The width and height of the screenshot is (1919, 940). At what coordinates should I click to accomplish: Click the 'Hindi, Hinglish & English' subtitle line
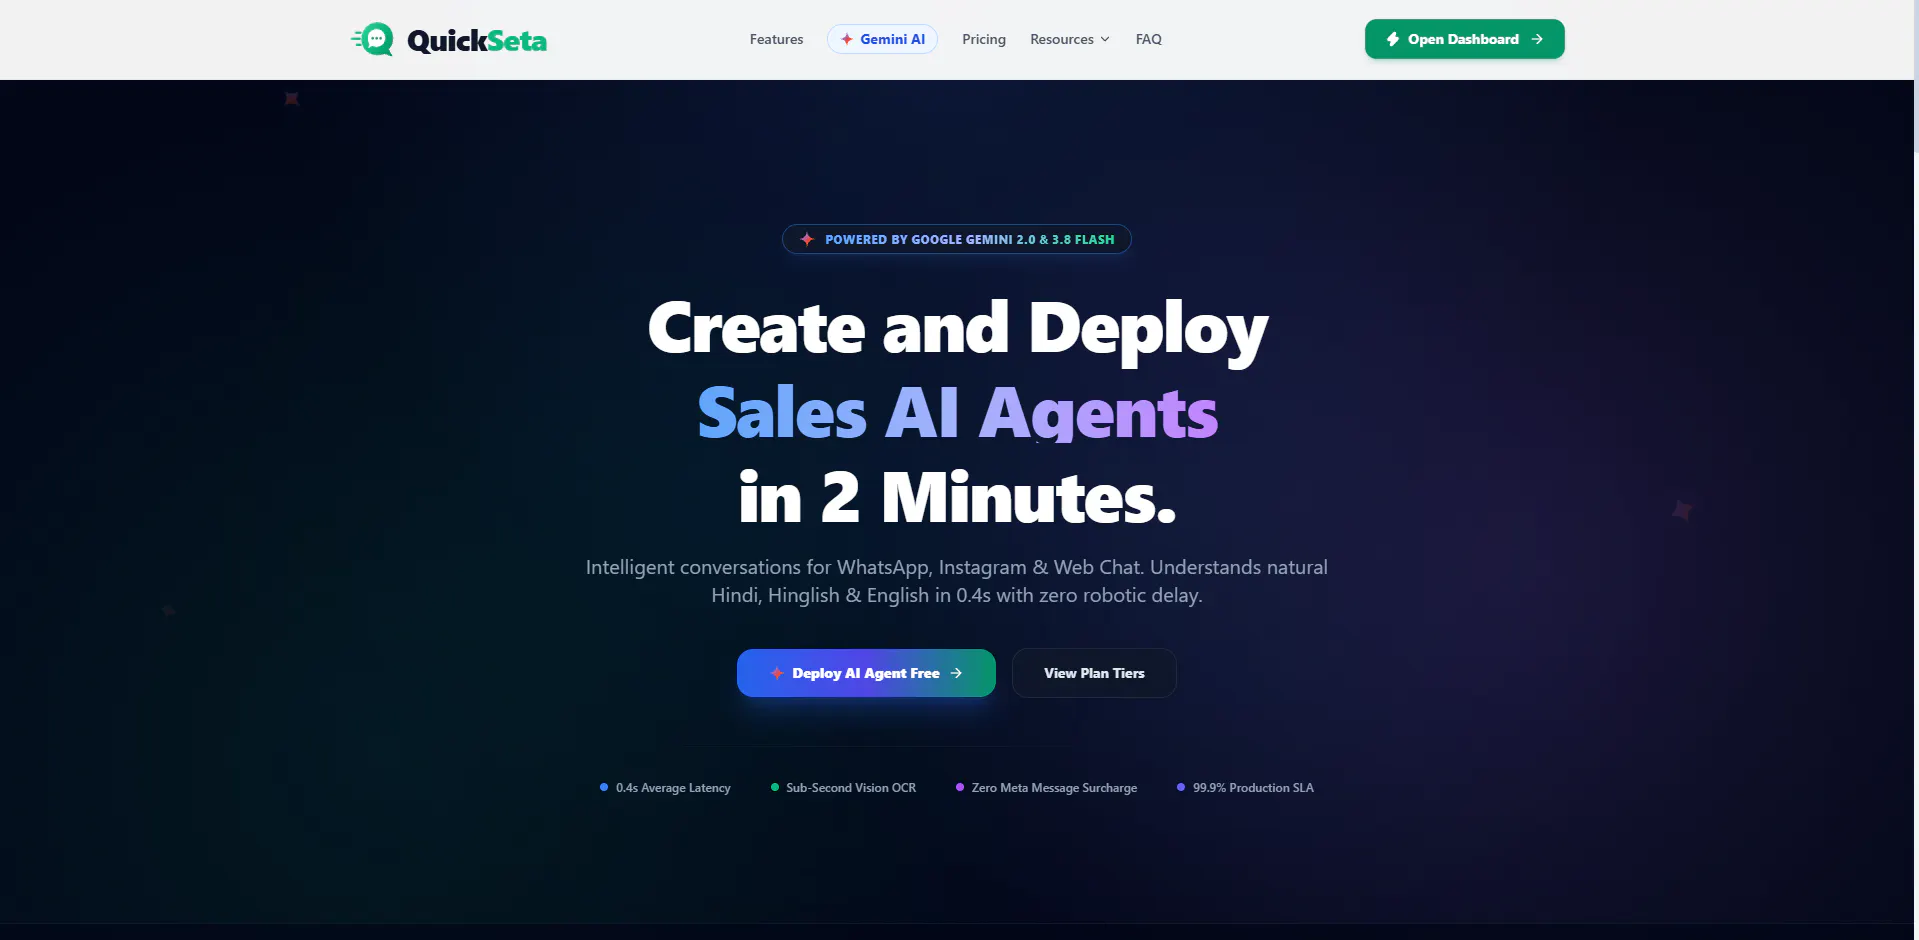pyautogui.click(x=957, y=595)
